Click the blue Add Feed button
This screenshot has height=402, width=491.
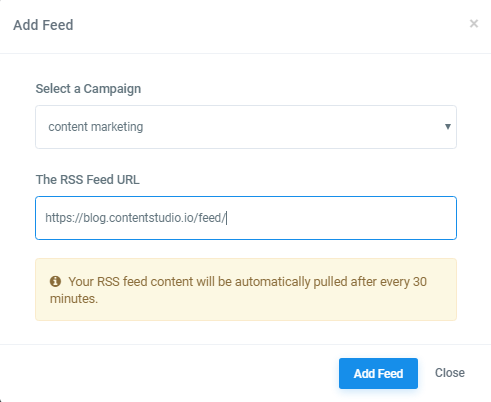(x=378, y=373)
